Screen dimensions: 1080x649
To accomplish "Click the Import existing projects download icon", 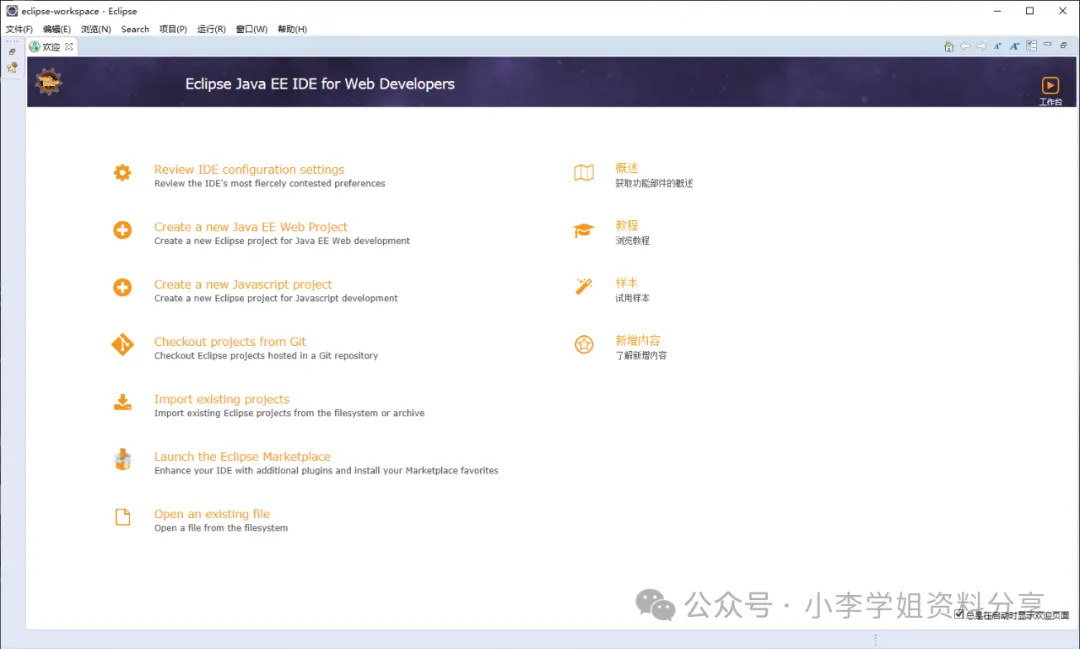I will [123, 402].
